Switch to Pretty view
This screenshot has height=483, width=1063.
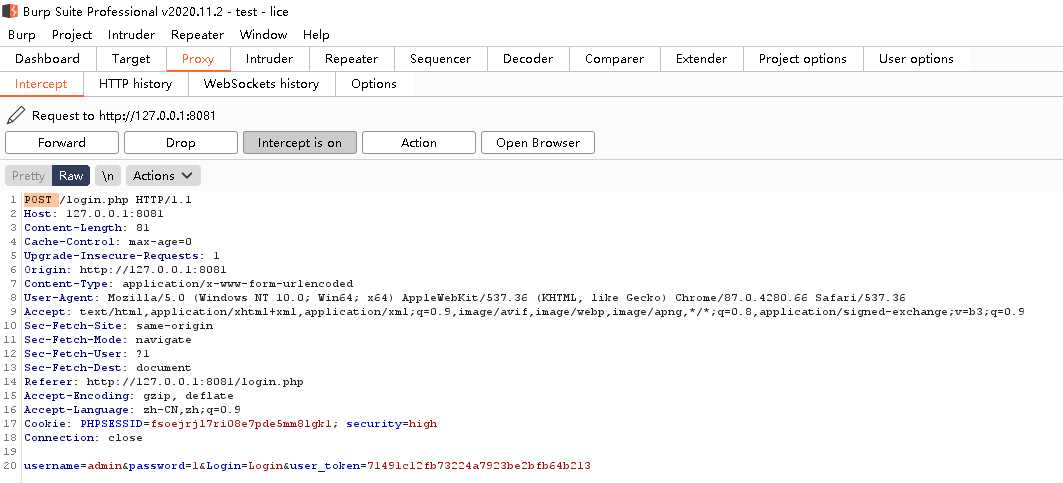tap(28, 176)
